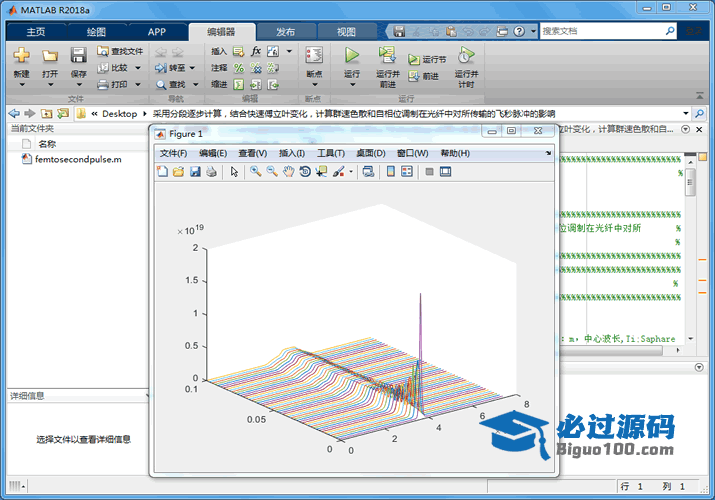Collapse the toolstrip ribbon
The height and width of the screenshot is (500, 715).
coord(699,95)
